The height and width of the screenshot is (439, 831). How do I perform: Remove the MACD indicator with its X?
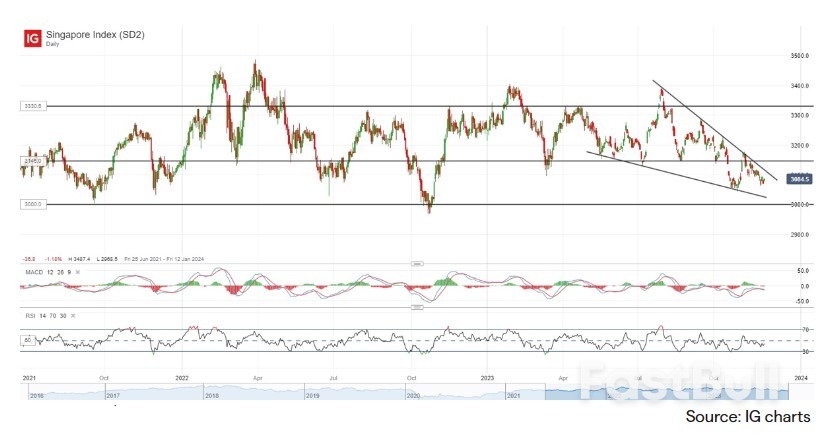tap(78, 272)
